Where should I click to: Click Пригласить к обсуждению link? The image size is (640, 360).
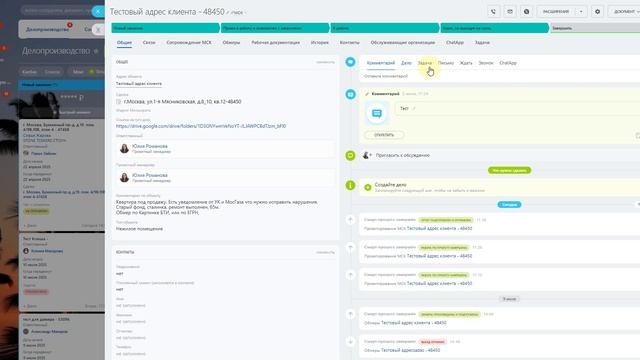click(402, 155)
